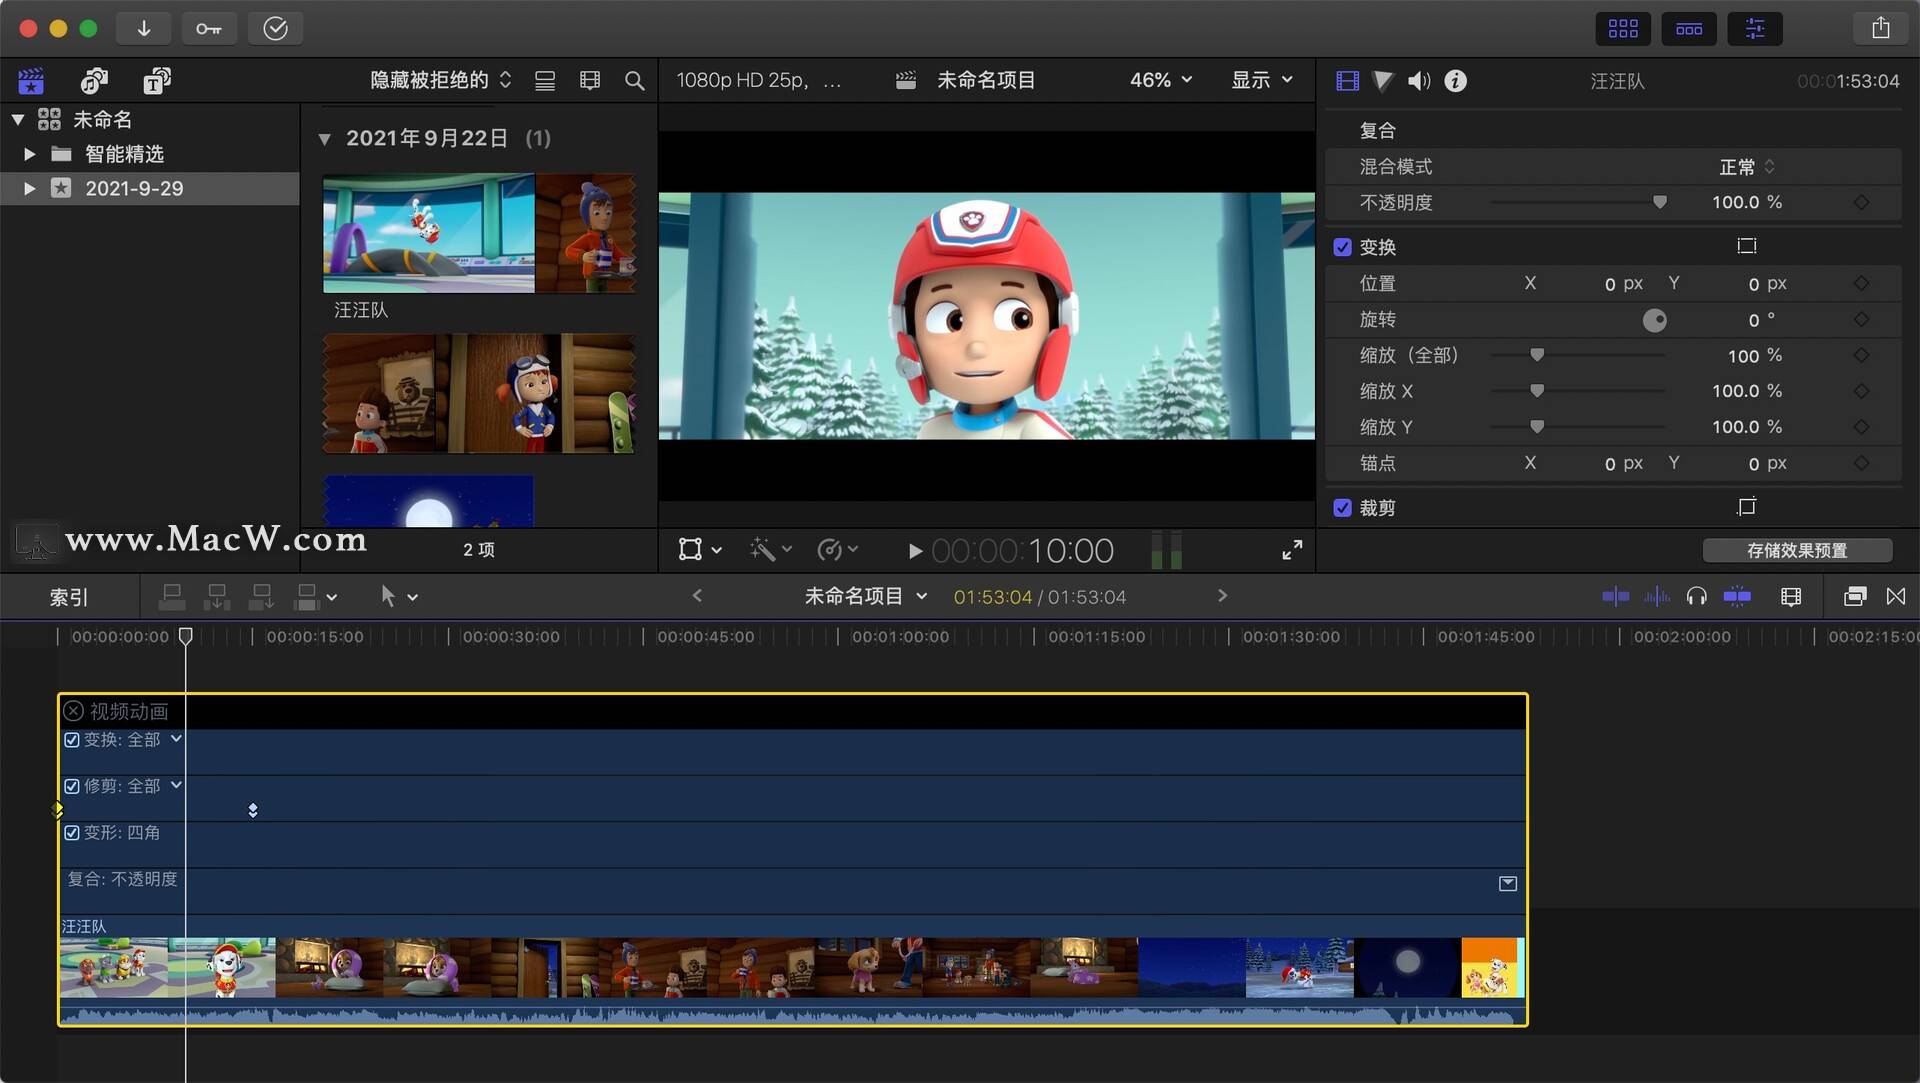Disable 变形: 四角 in video animation

click(x=72, y=833)
